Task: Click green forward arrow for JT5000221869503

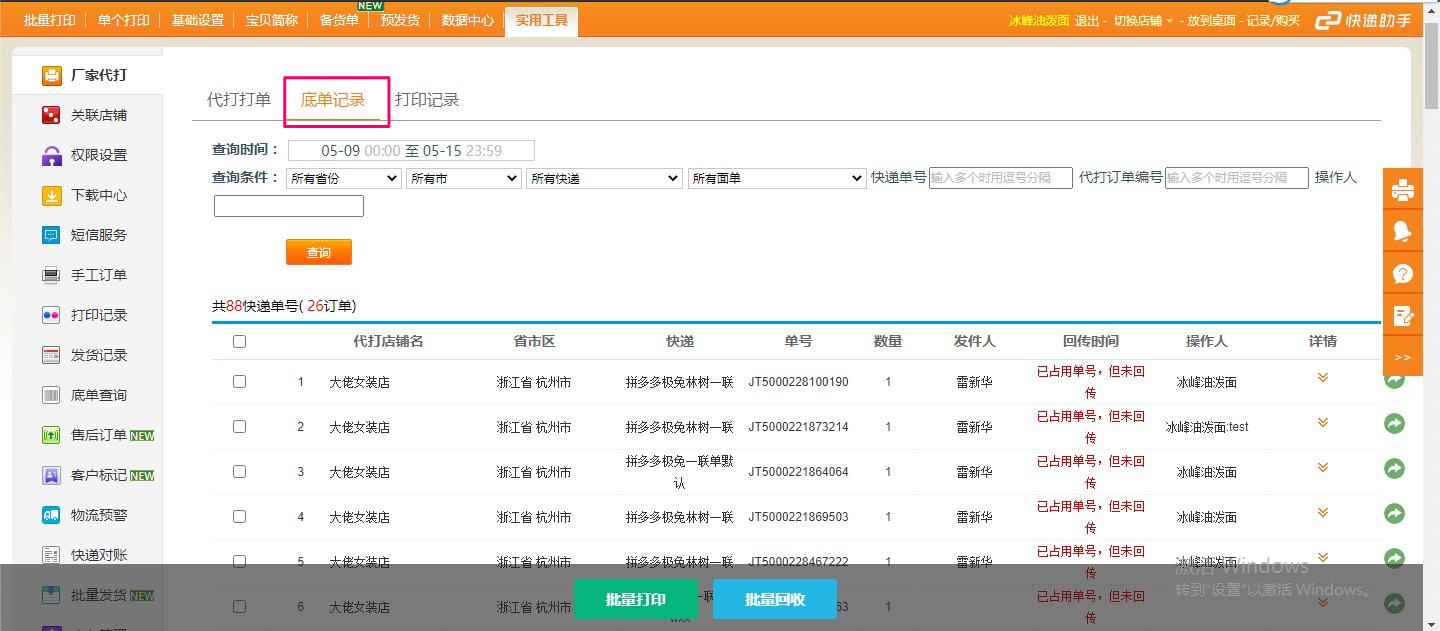Action: 1394,514
